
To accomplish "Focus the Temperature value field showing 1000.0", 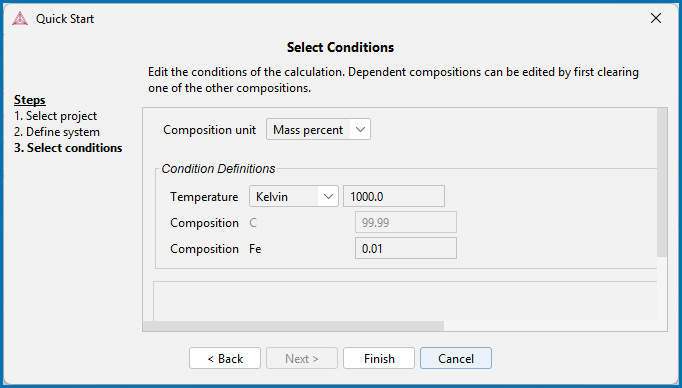I will (394, 197).
